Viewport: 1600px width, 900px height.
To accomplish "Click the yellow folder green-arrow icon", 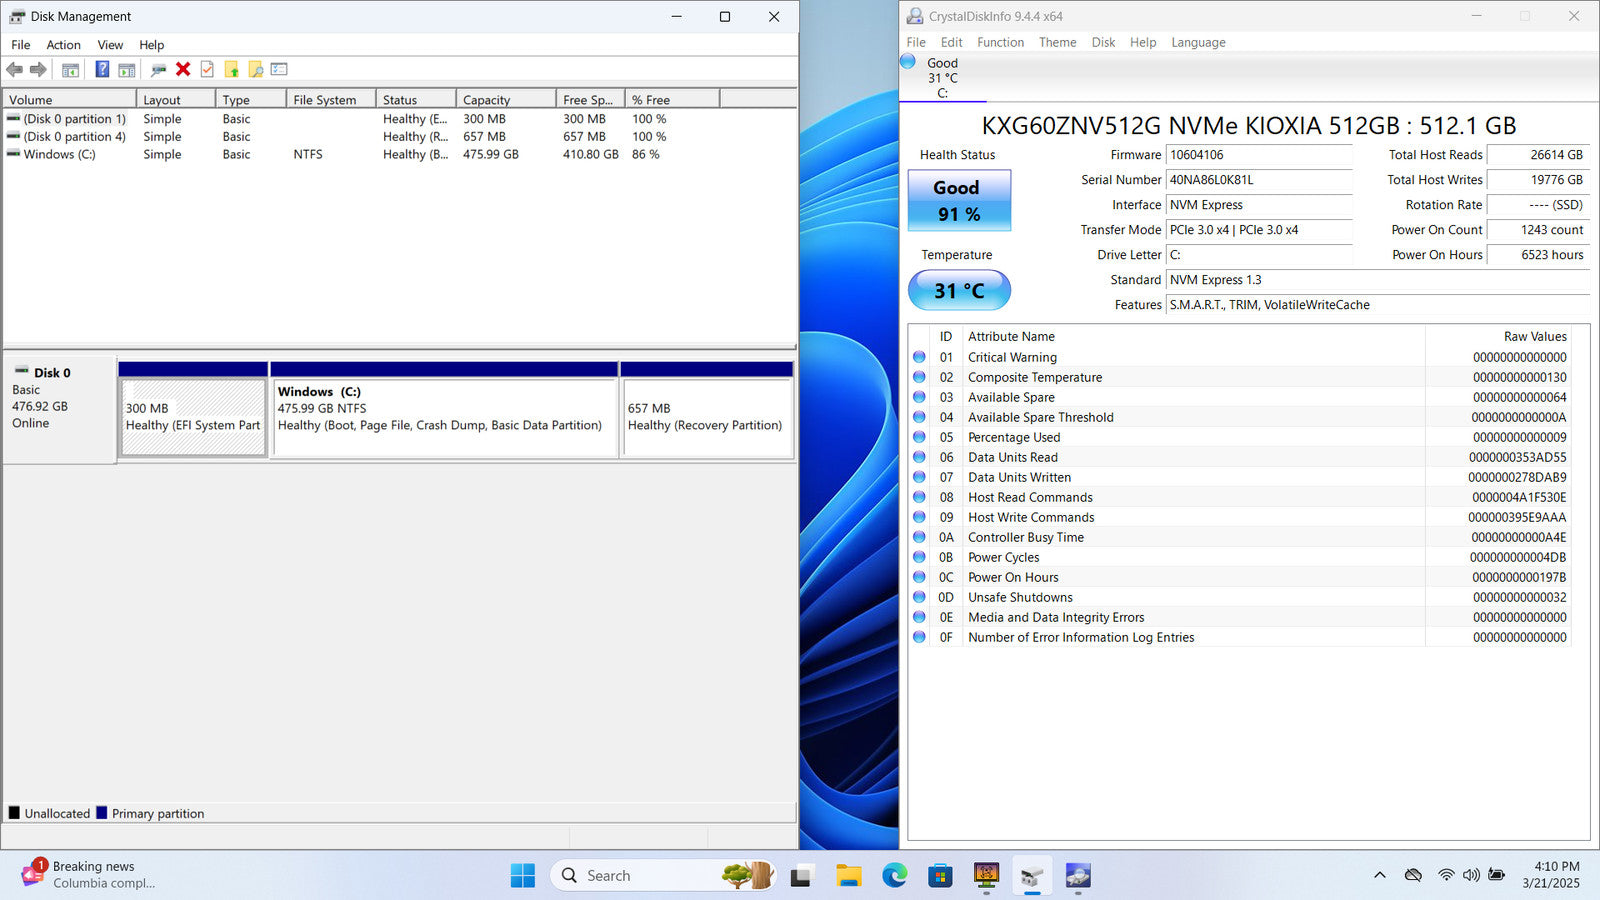I will [x=232, y=69].
